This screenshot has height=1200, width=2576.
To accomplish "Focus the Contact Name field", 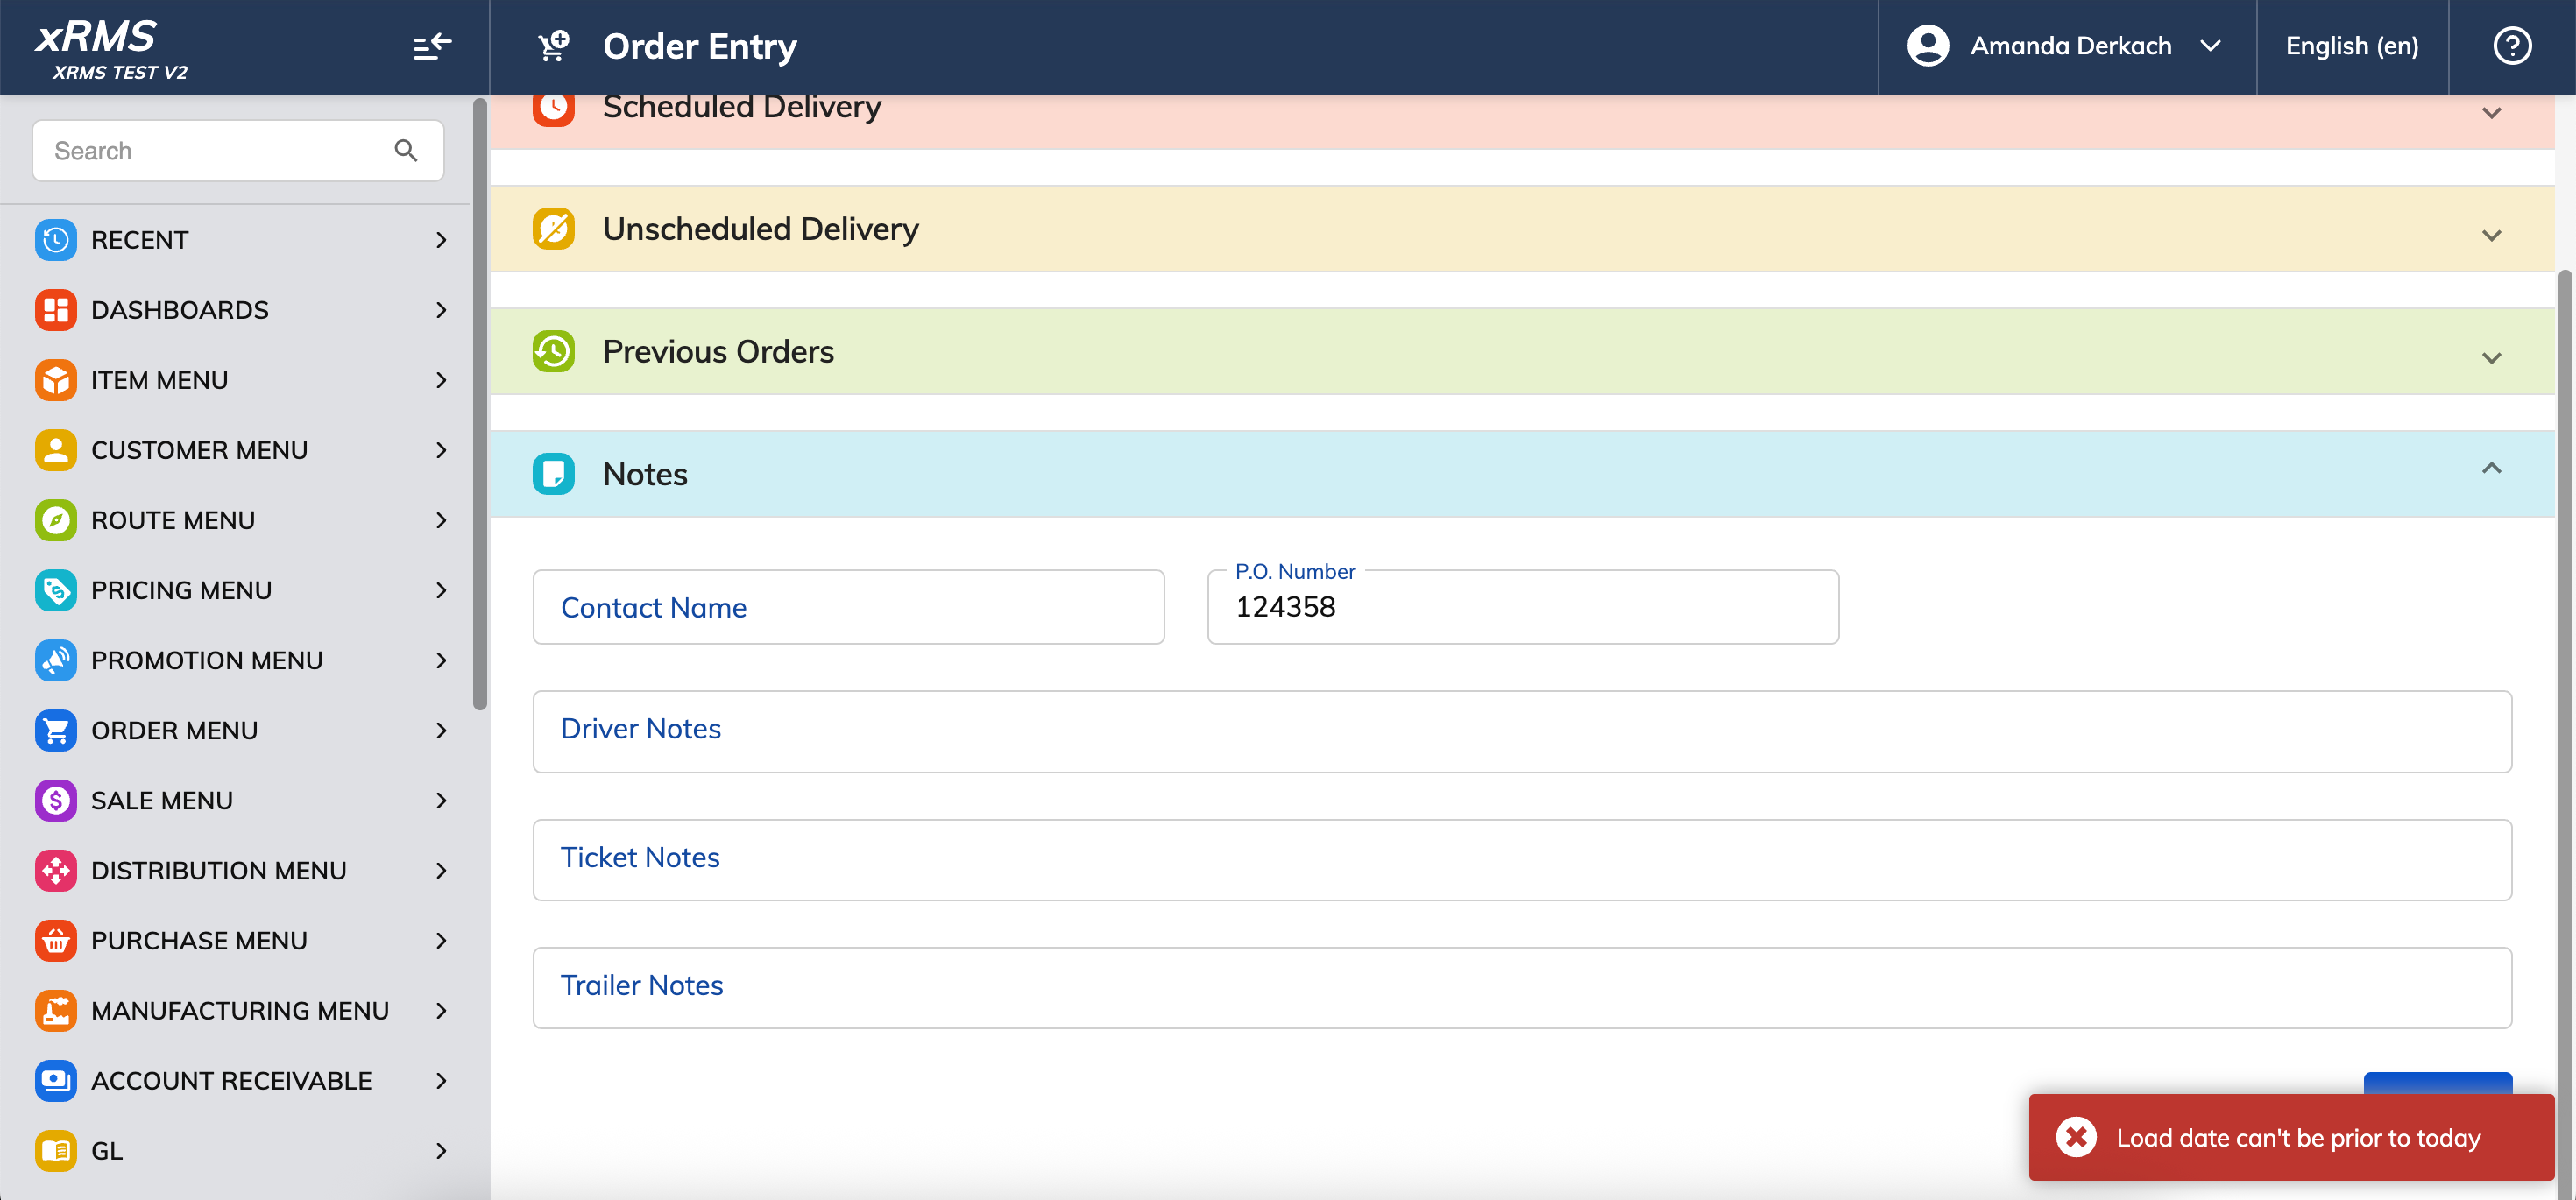I will pos(848,607).
